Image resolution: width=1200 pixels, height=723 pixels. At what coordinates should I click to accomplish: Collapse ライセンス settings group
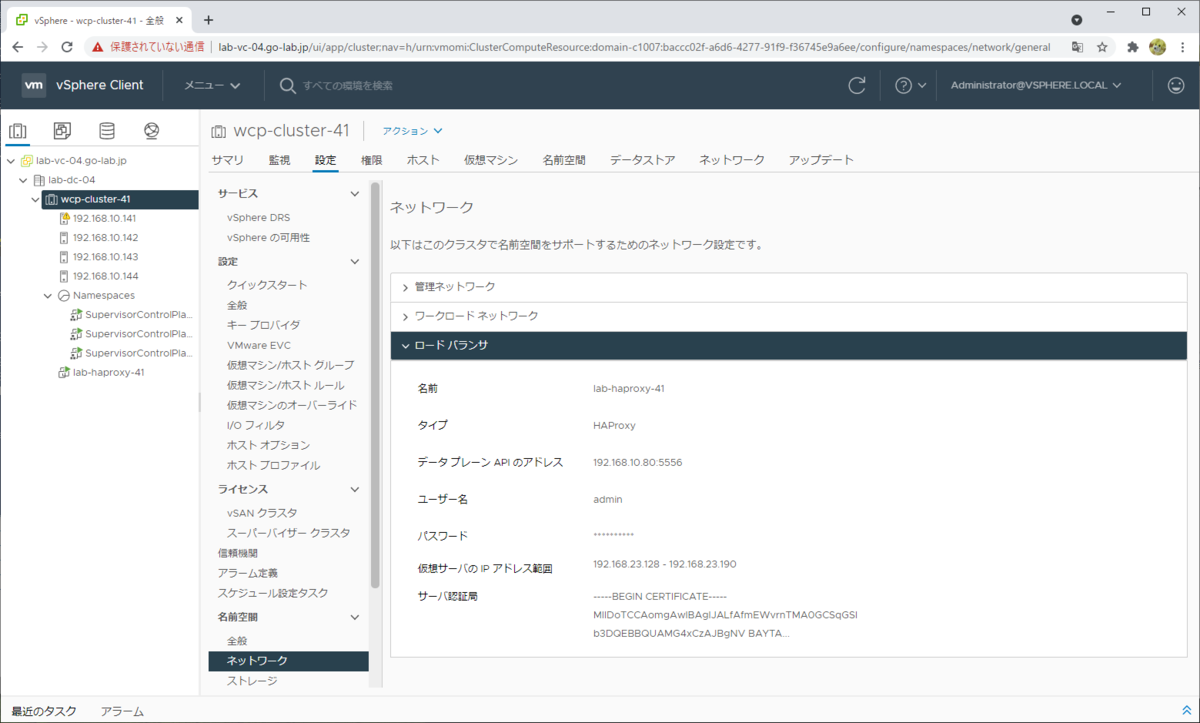click(x=354, y=489)
